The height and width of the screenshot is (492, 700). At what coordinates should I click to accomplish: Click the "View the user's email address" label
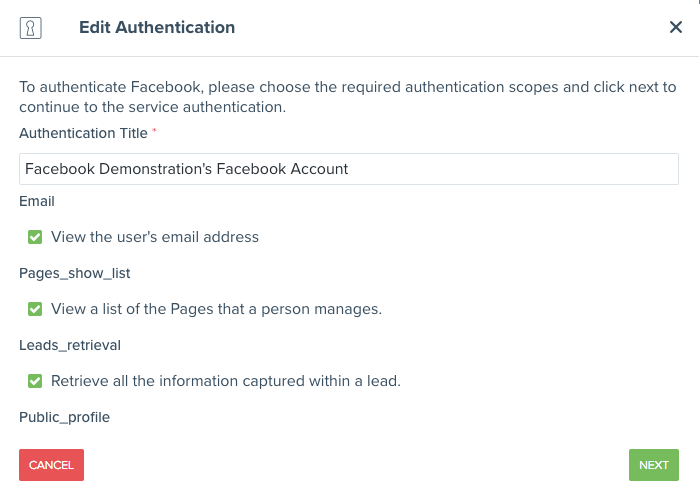(x=155, y=237)
